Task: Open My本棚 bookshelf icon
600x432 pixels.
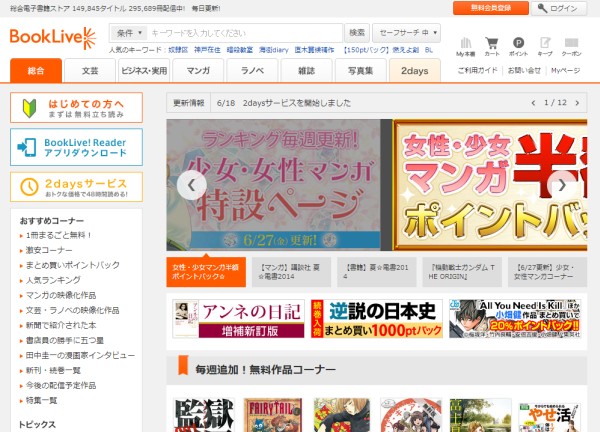Action: 465,45
